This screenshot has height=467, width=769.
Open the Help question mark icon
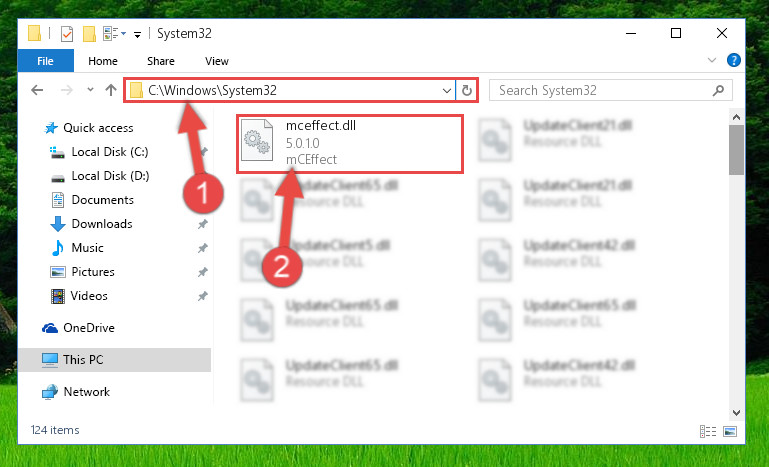734,60
